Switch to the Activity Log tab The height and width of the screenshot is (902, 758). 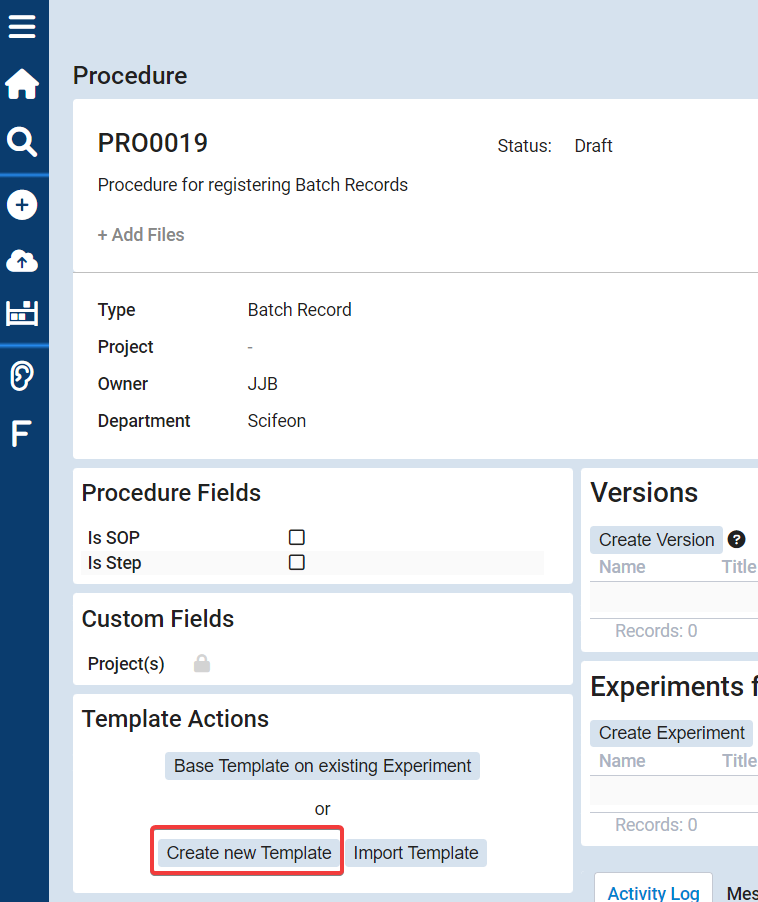point(653,892)
